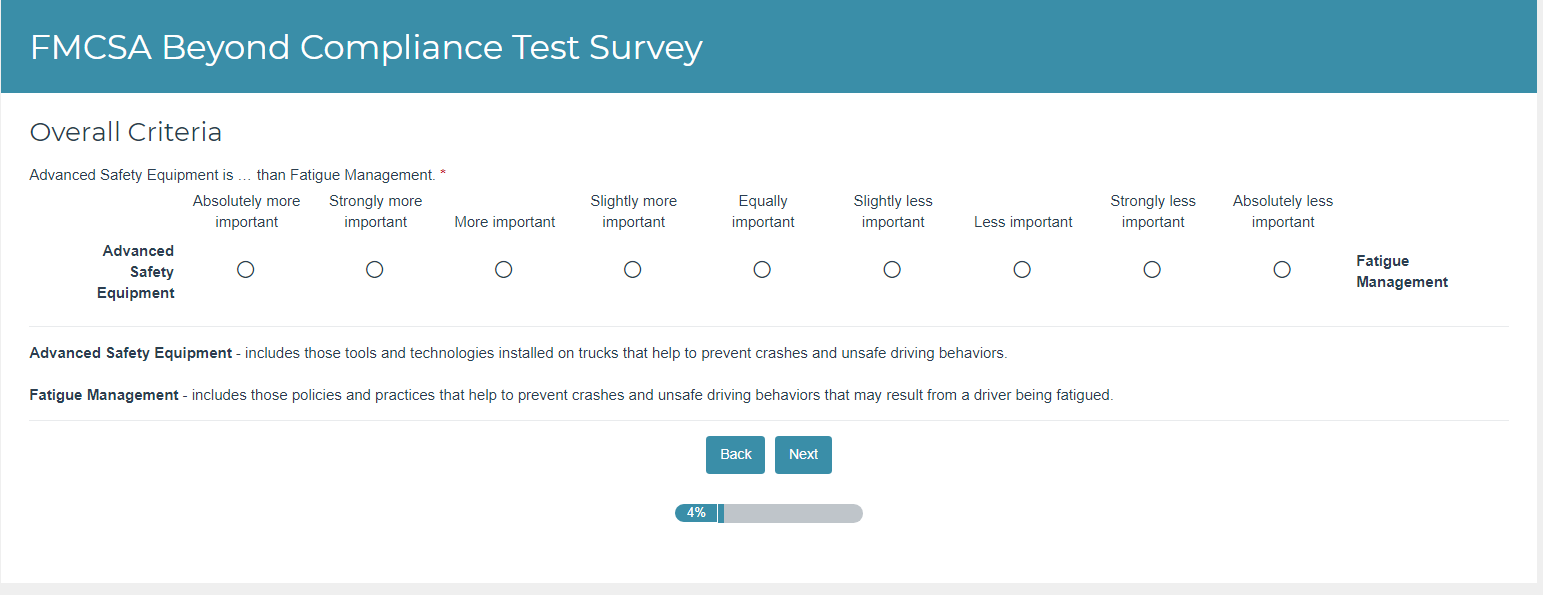The width and height of the screenshot is (1543, 595).
Task: Click the 'Overall Criteria' section heading
Action: coord(126,132)
